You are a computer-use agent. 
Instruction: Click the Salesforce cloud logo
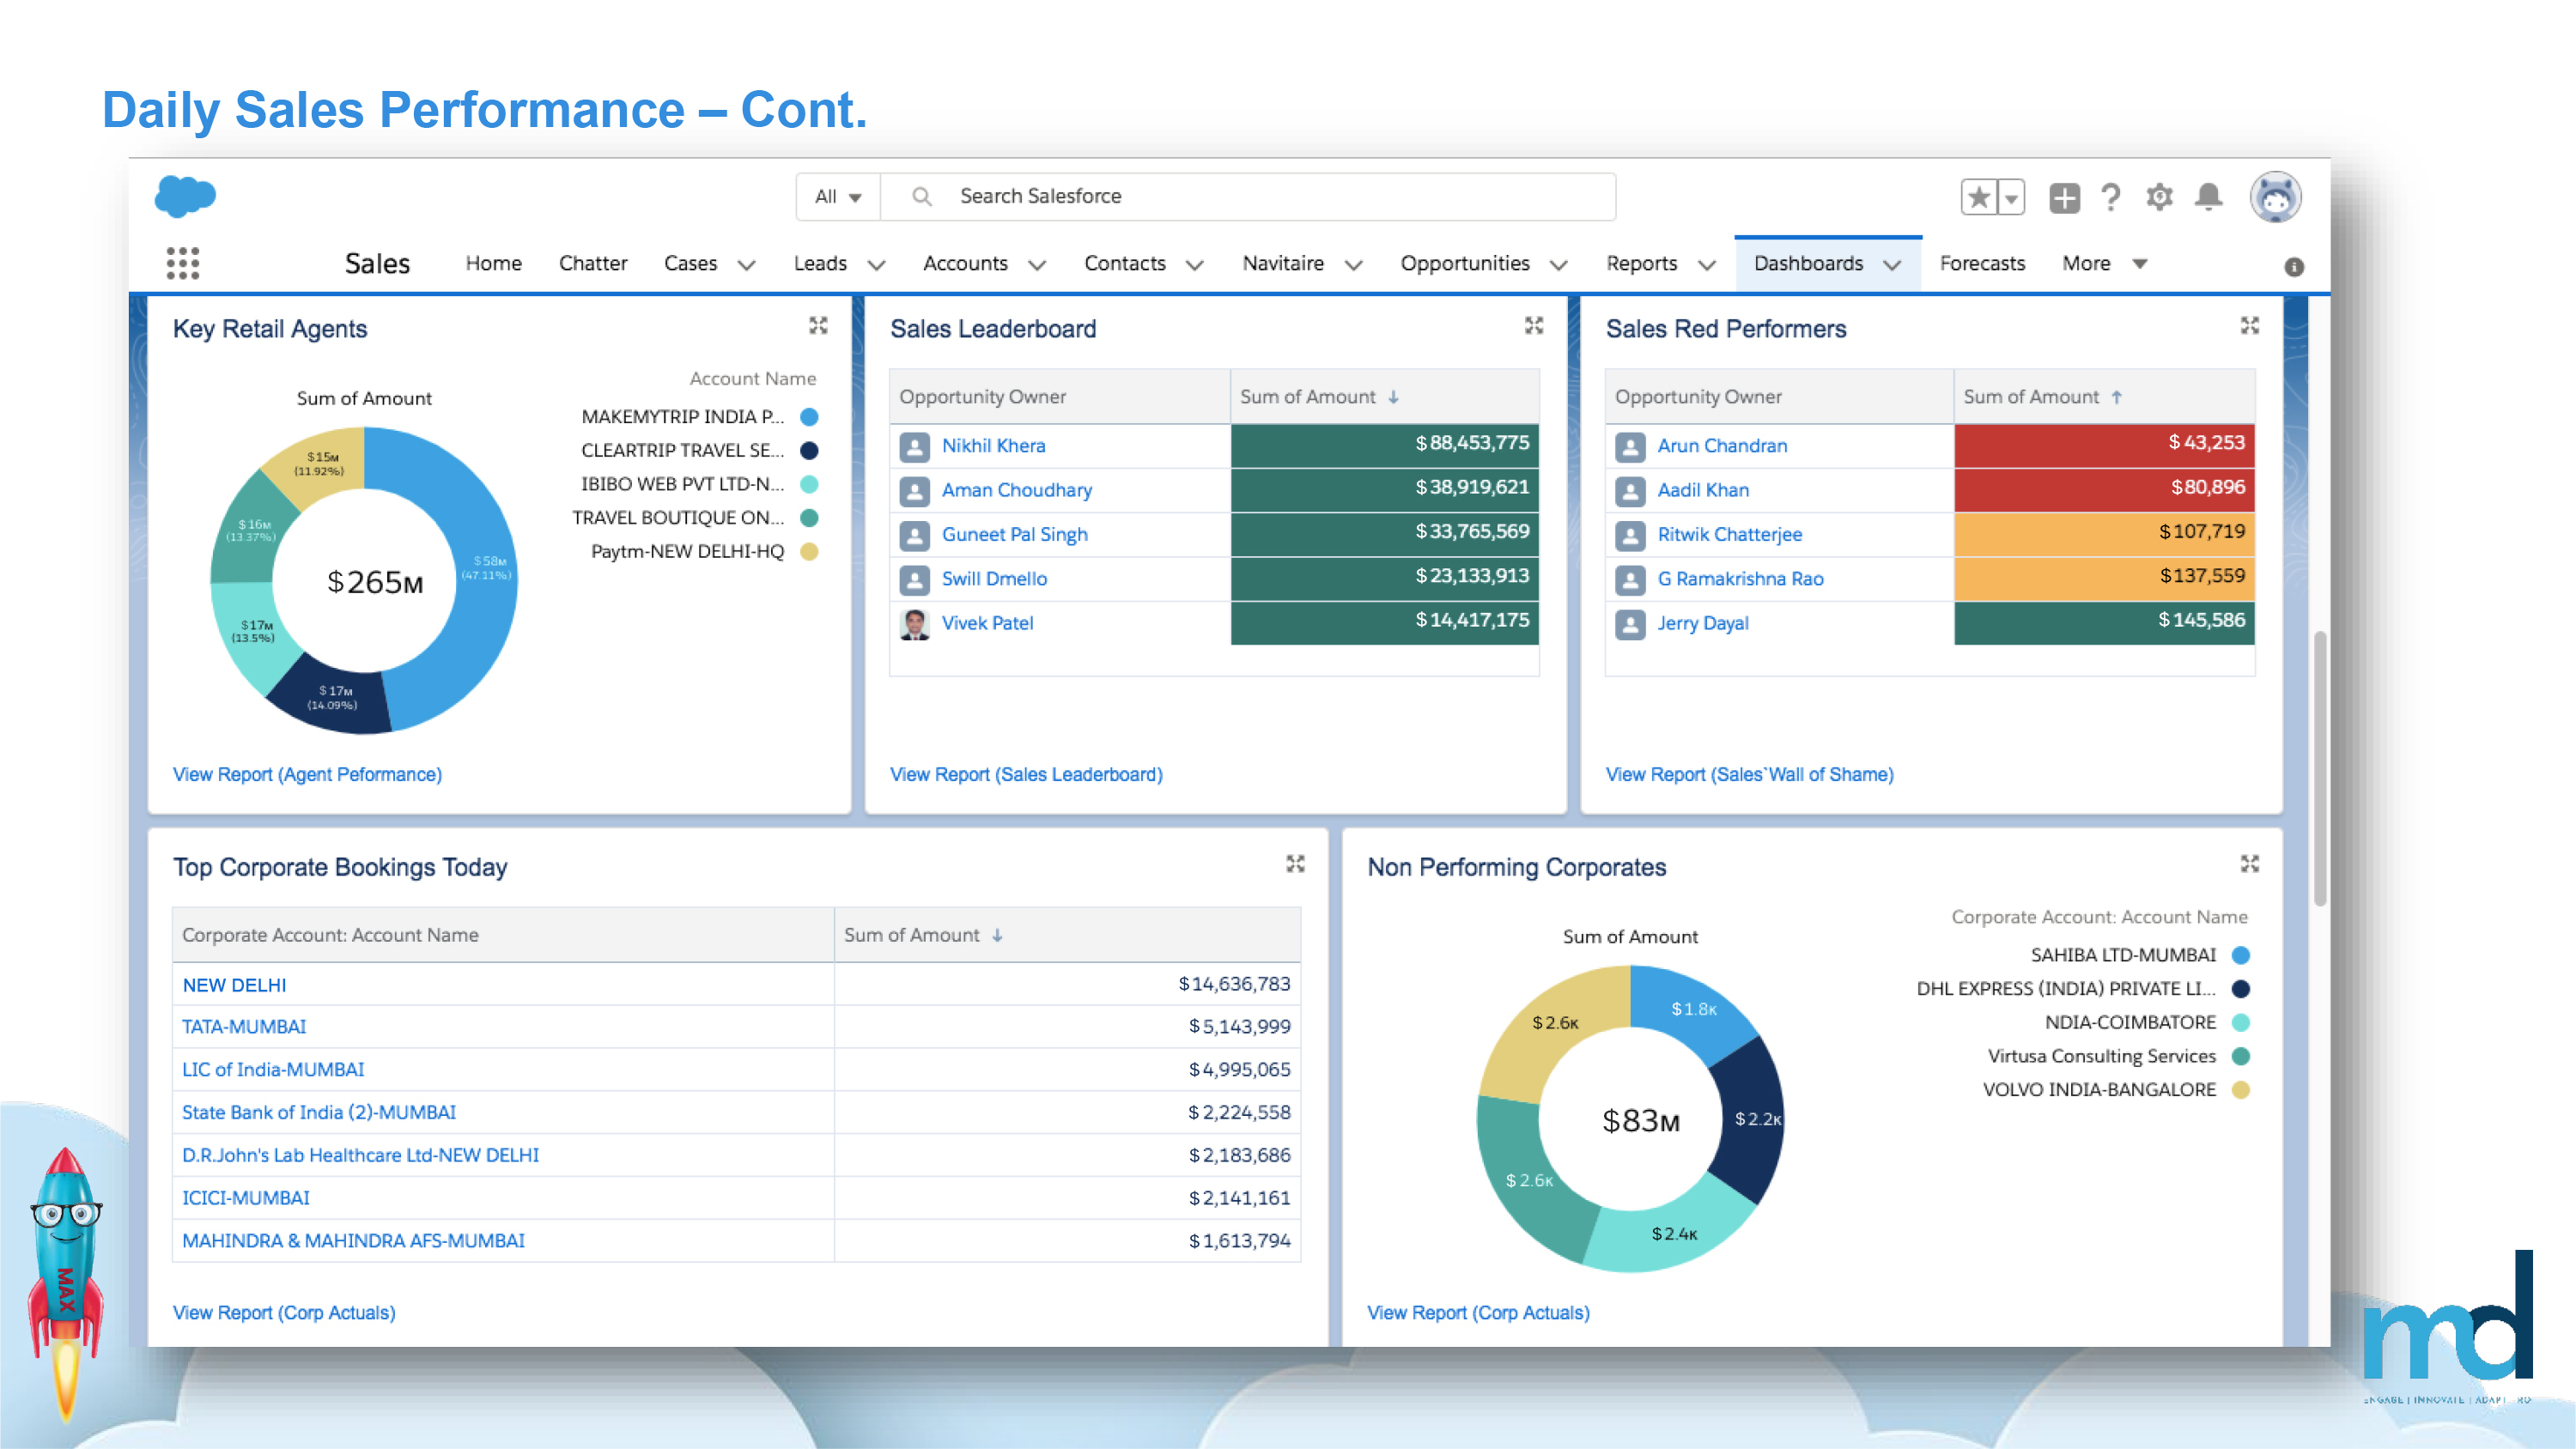(185, 196)
